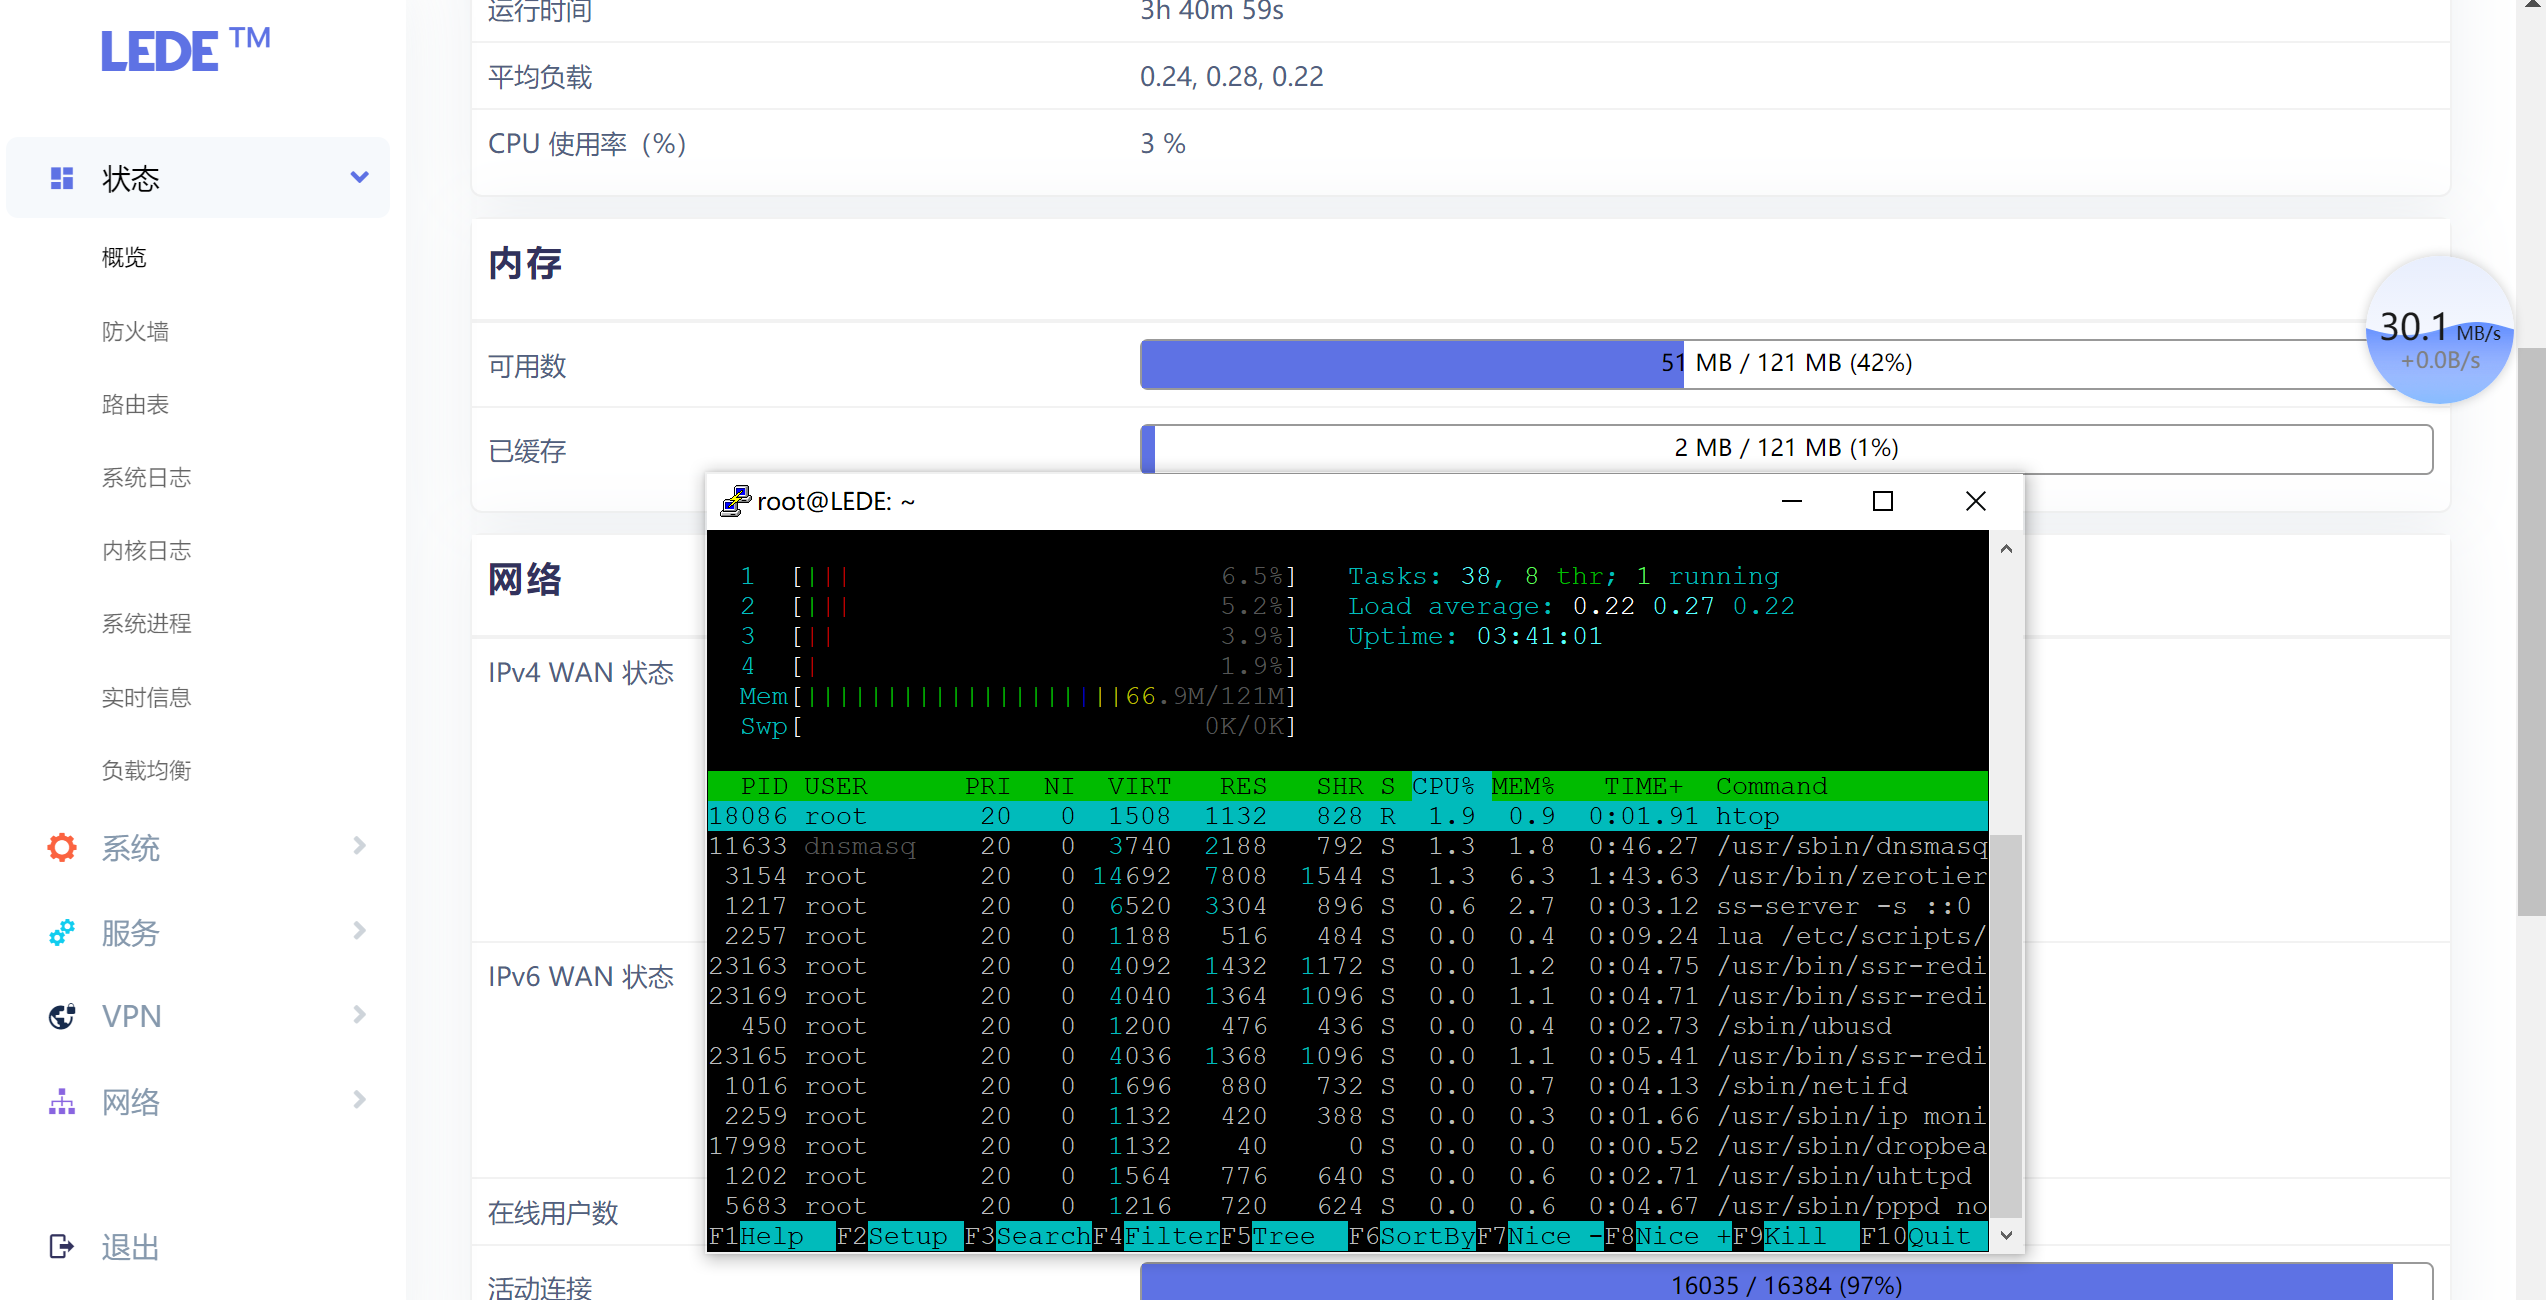Click the 30.1 MB/s speed floating widget
Image resolution: width=2546 pixels, height=1300 pixels.
(2439, 331)
